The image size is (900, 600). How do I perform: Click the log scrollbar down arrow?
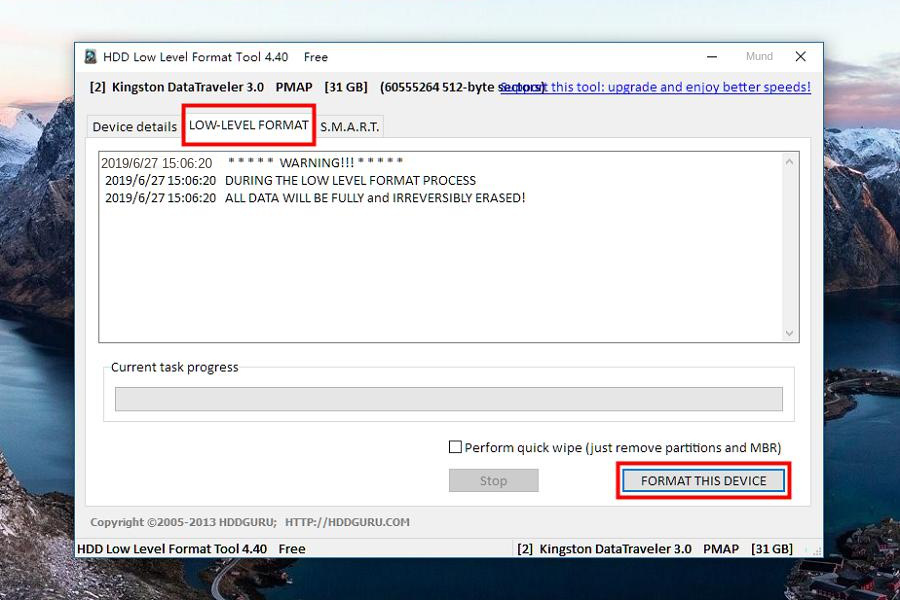789,333
